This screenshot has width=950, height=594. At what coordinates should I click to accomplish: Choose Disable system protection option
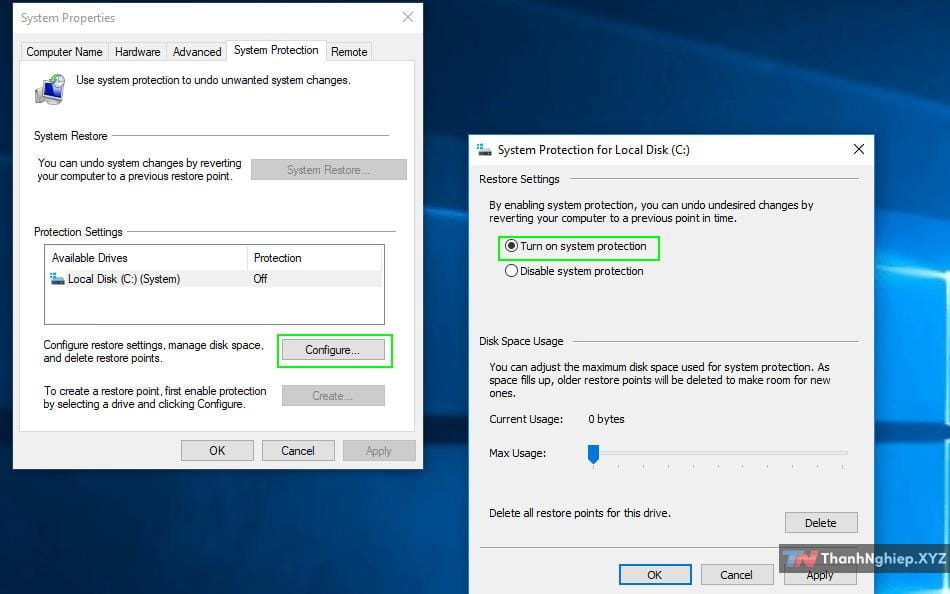coord(574,271)
